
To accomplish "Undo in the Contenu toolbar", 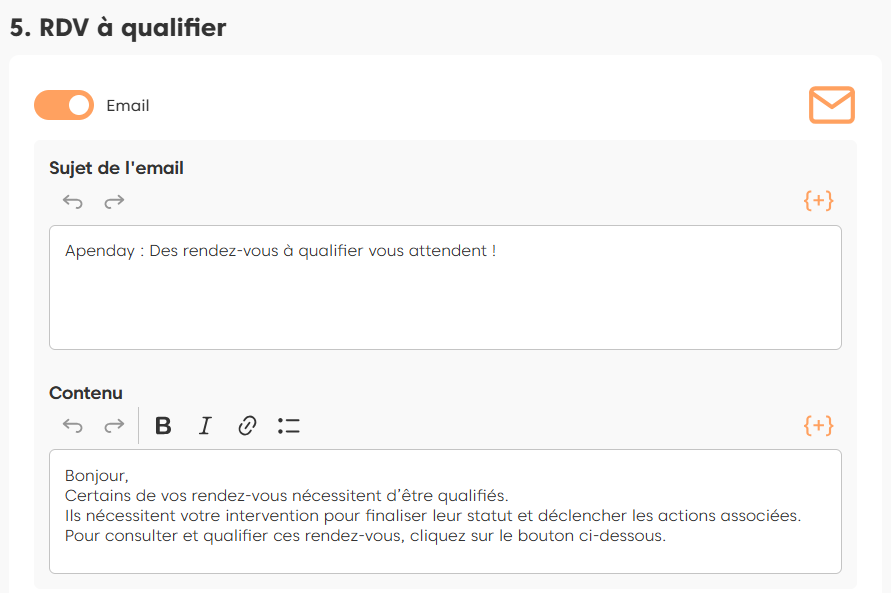I will 73,426.
